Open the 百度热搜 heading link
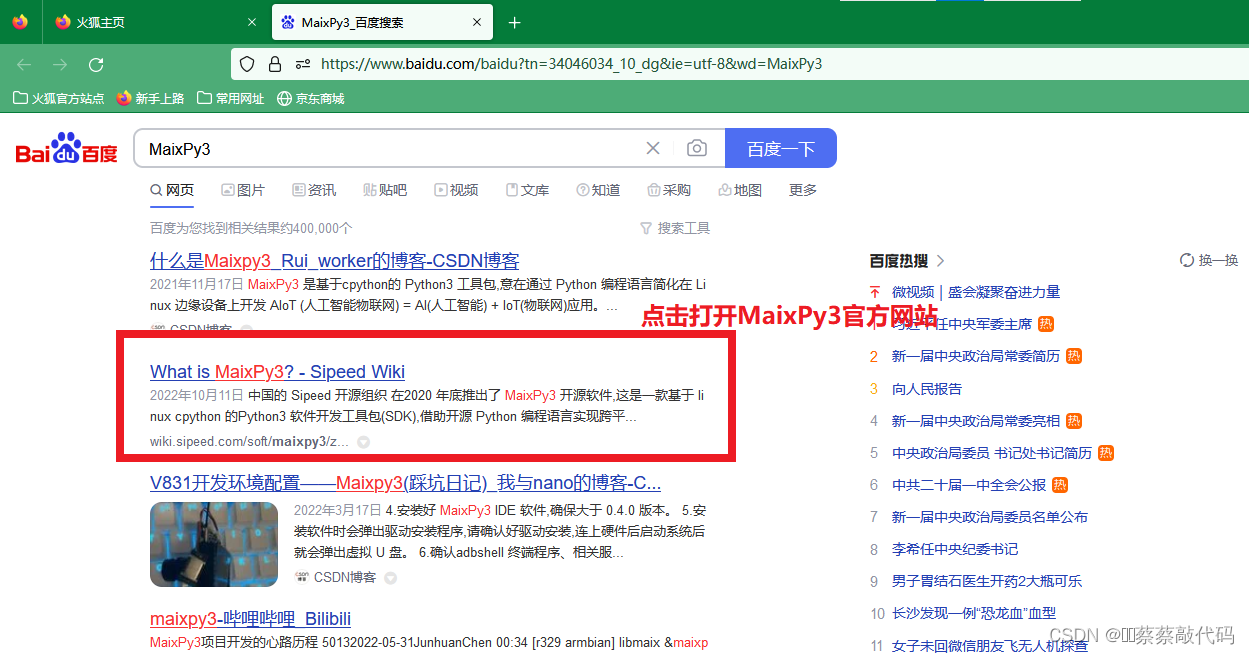 [899, 261]
